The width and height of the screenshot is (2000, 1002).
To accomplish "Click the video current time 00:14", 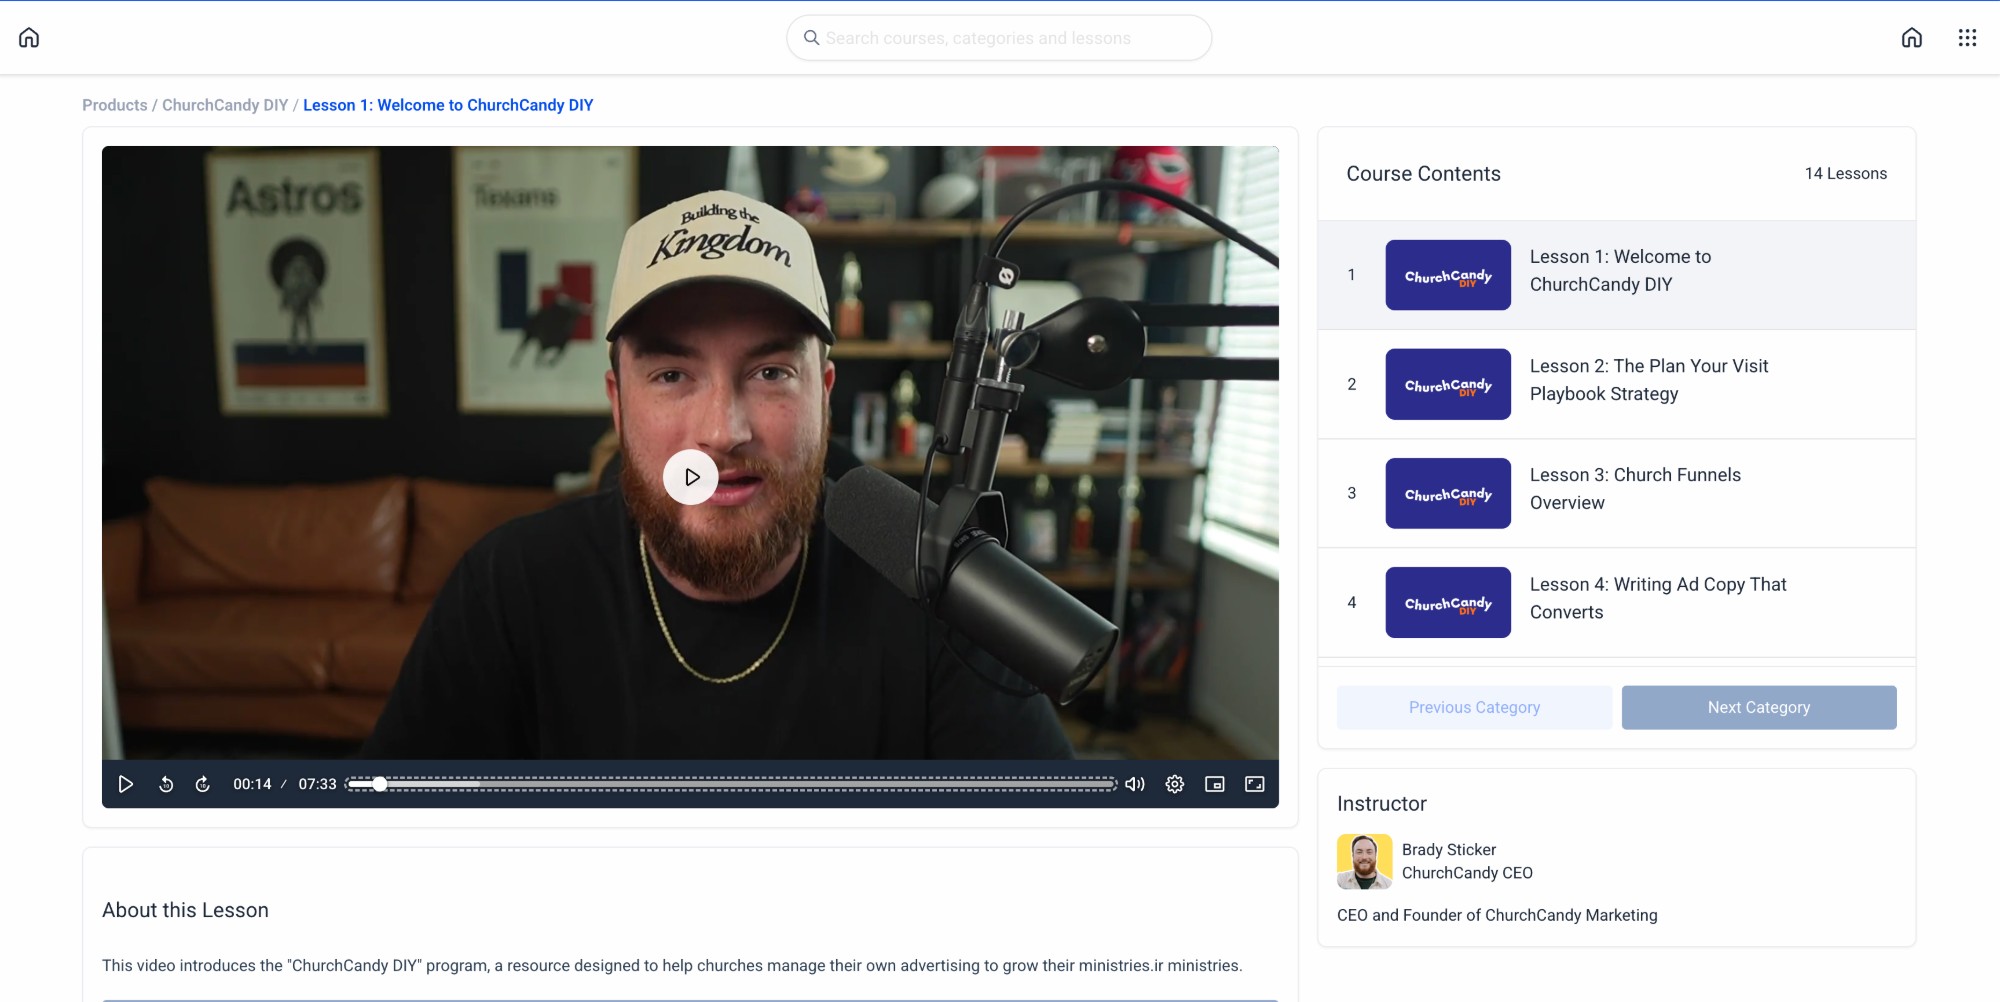I will (252, 784).
